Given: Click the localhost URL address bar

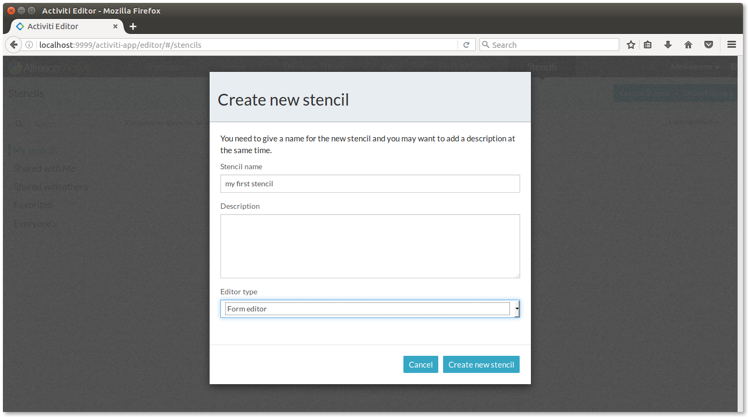Looking at the screenshot, I should point(240,45).
